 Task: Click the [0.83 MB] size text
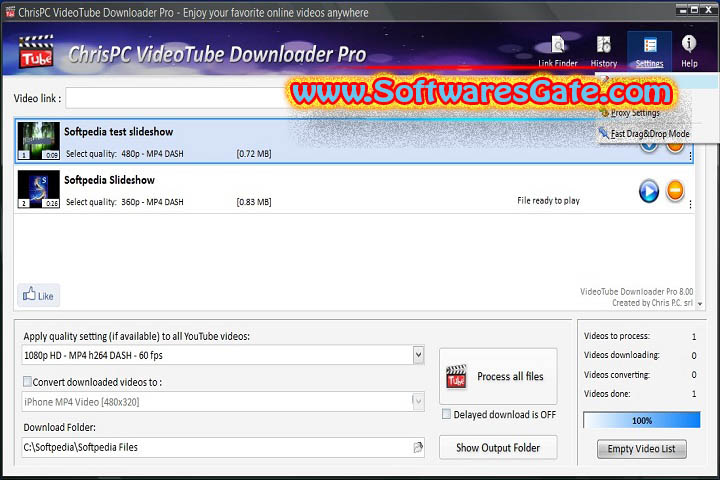coord(253,202)
